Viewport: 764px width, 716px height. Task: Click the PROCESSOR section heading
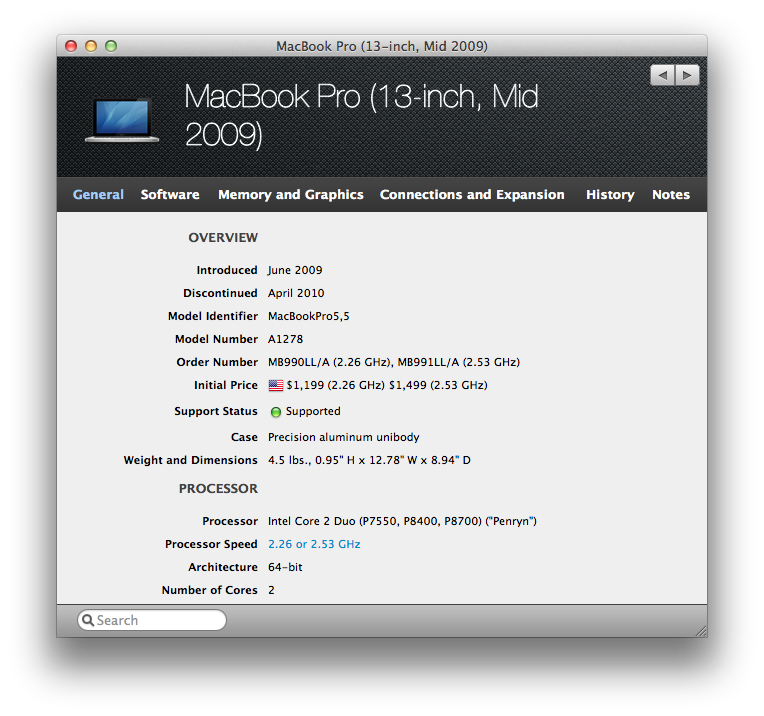(218, 488)
